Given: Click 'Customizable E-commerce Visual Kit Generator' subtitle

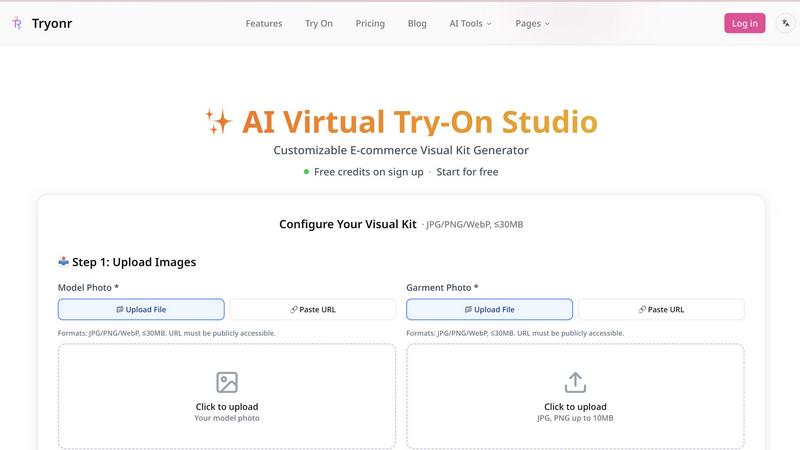Looking at the screenshot, I should (x=401, y=150).
